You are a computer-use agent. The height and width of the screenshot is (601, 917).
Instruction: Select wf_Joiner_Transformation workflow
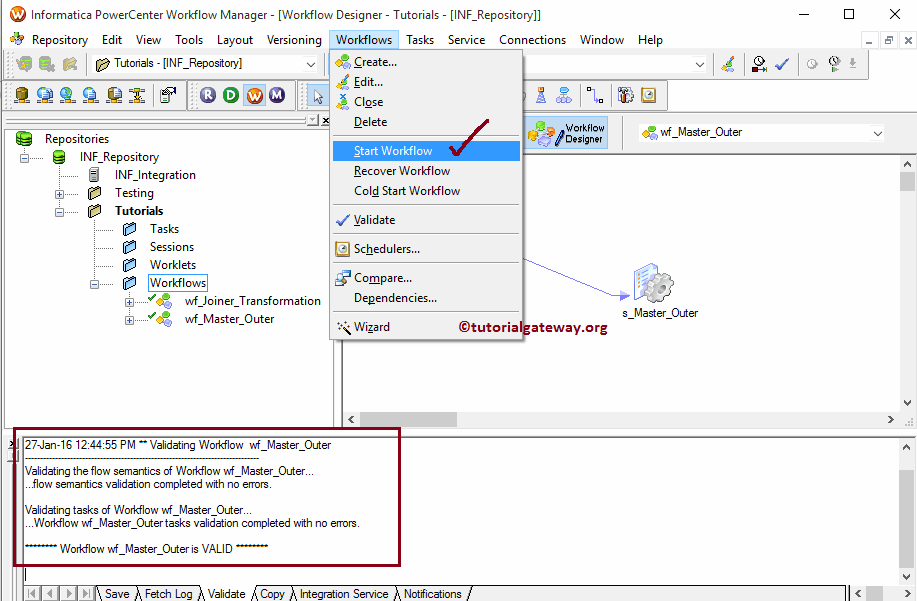tap(253, 301)
